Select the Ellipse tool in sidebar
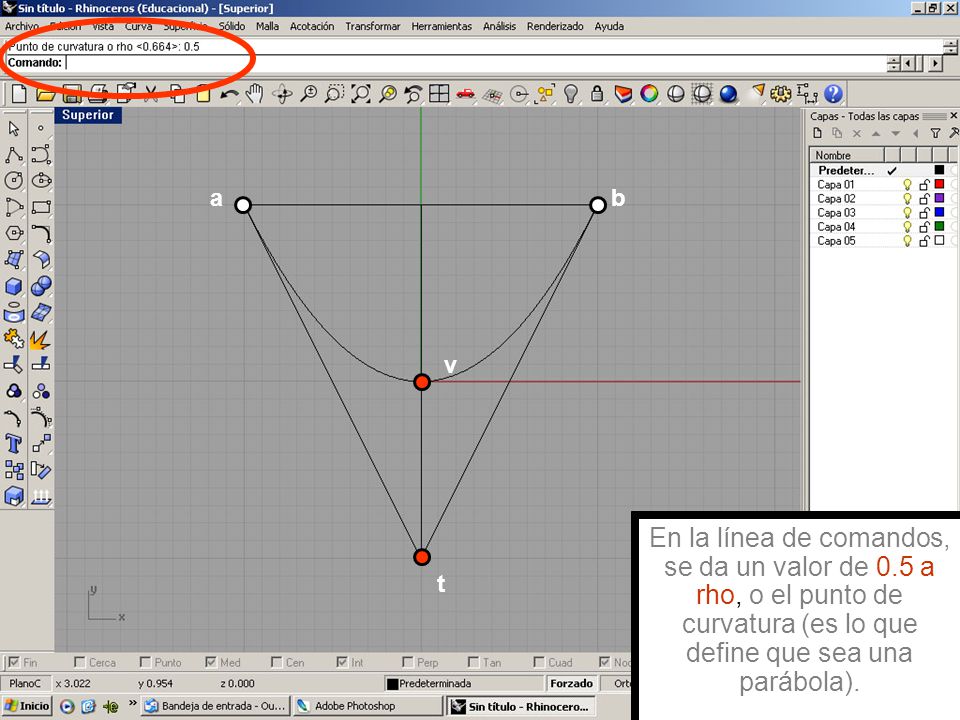960x720 pixels. [x=41, y=181]
